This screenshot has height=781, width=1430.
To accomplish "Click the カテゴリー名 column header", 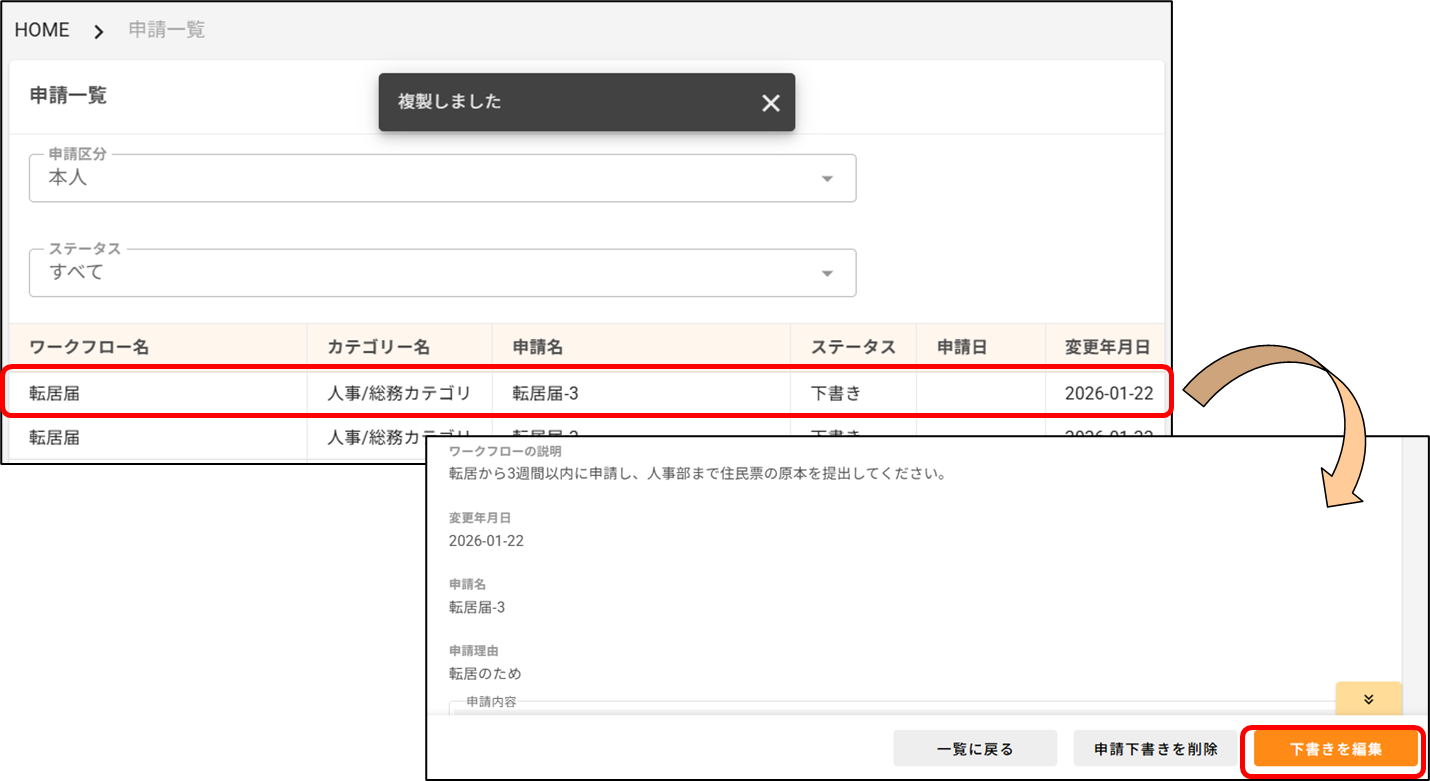I will click(378, 347).
